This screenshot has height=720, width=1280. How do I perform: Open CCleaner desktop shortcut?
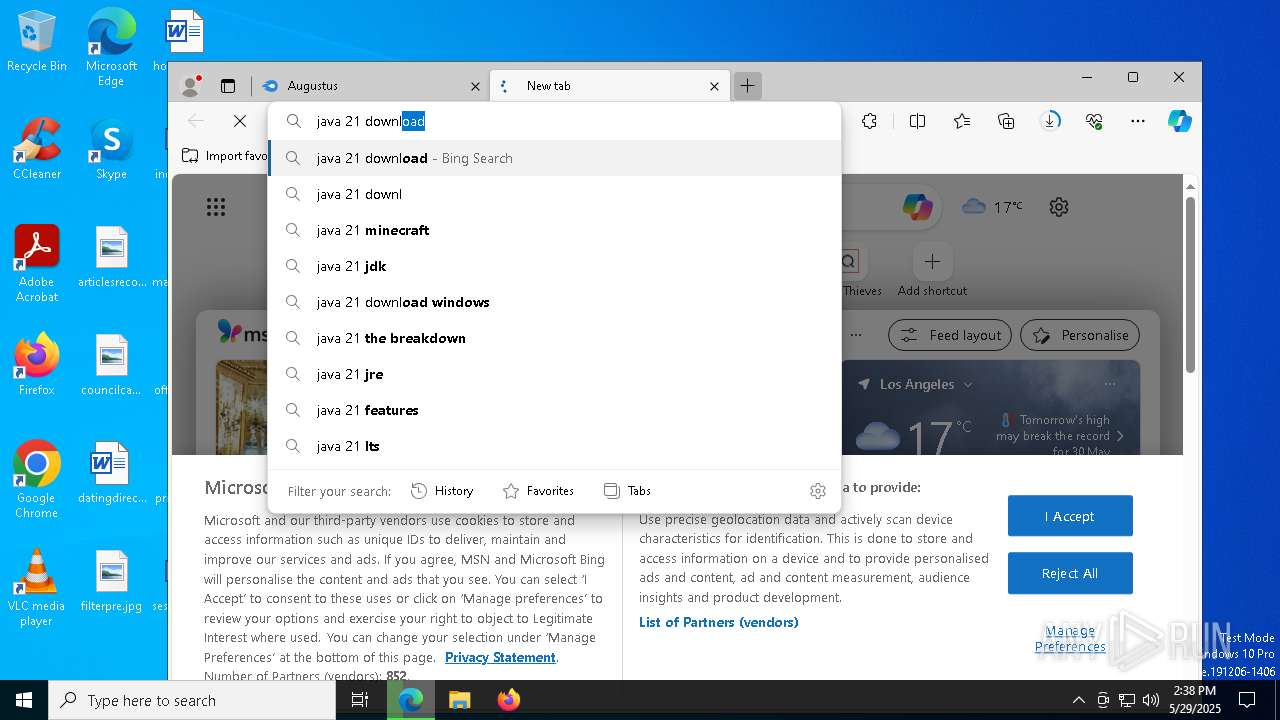[37, 148]
